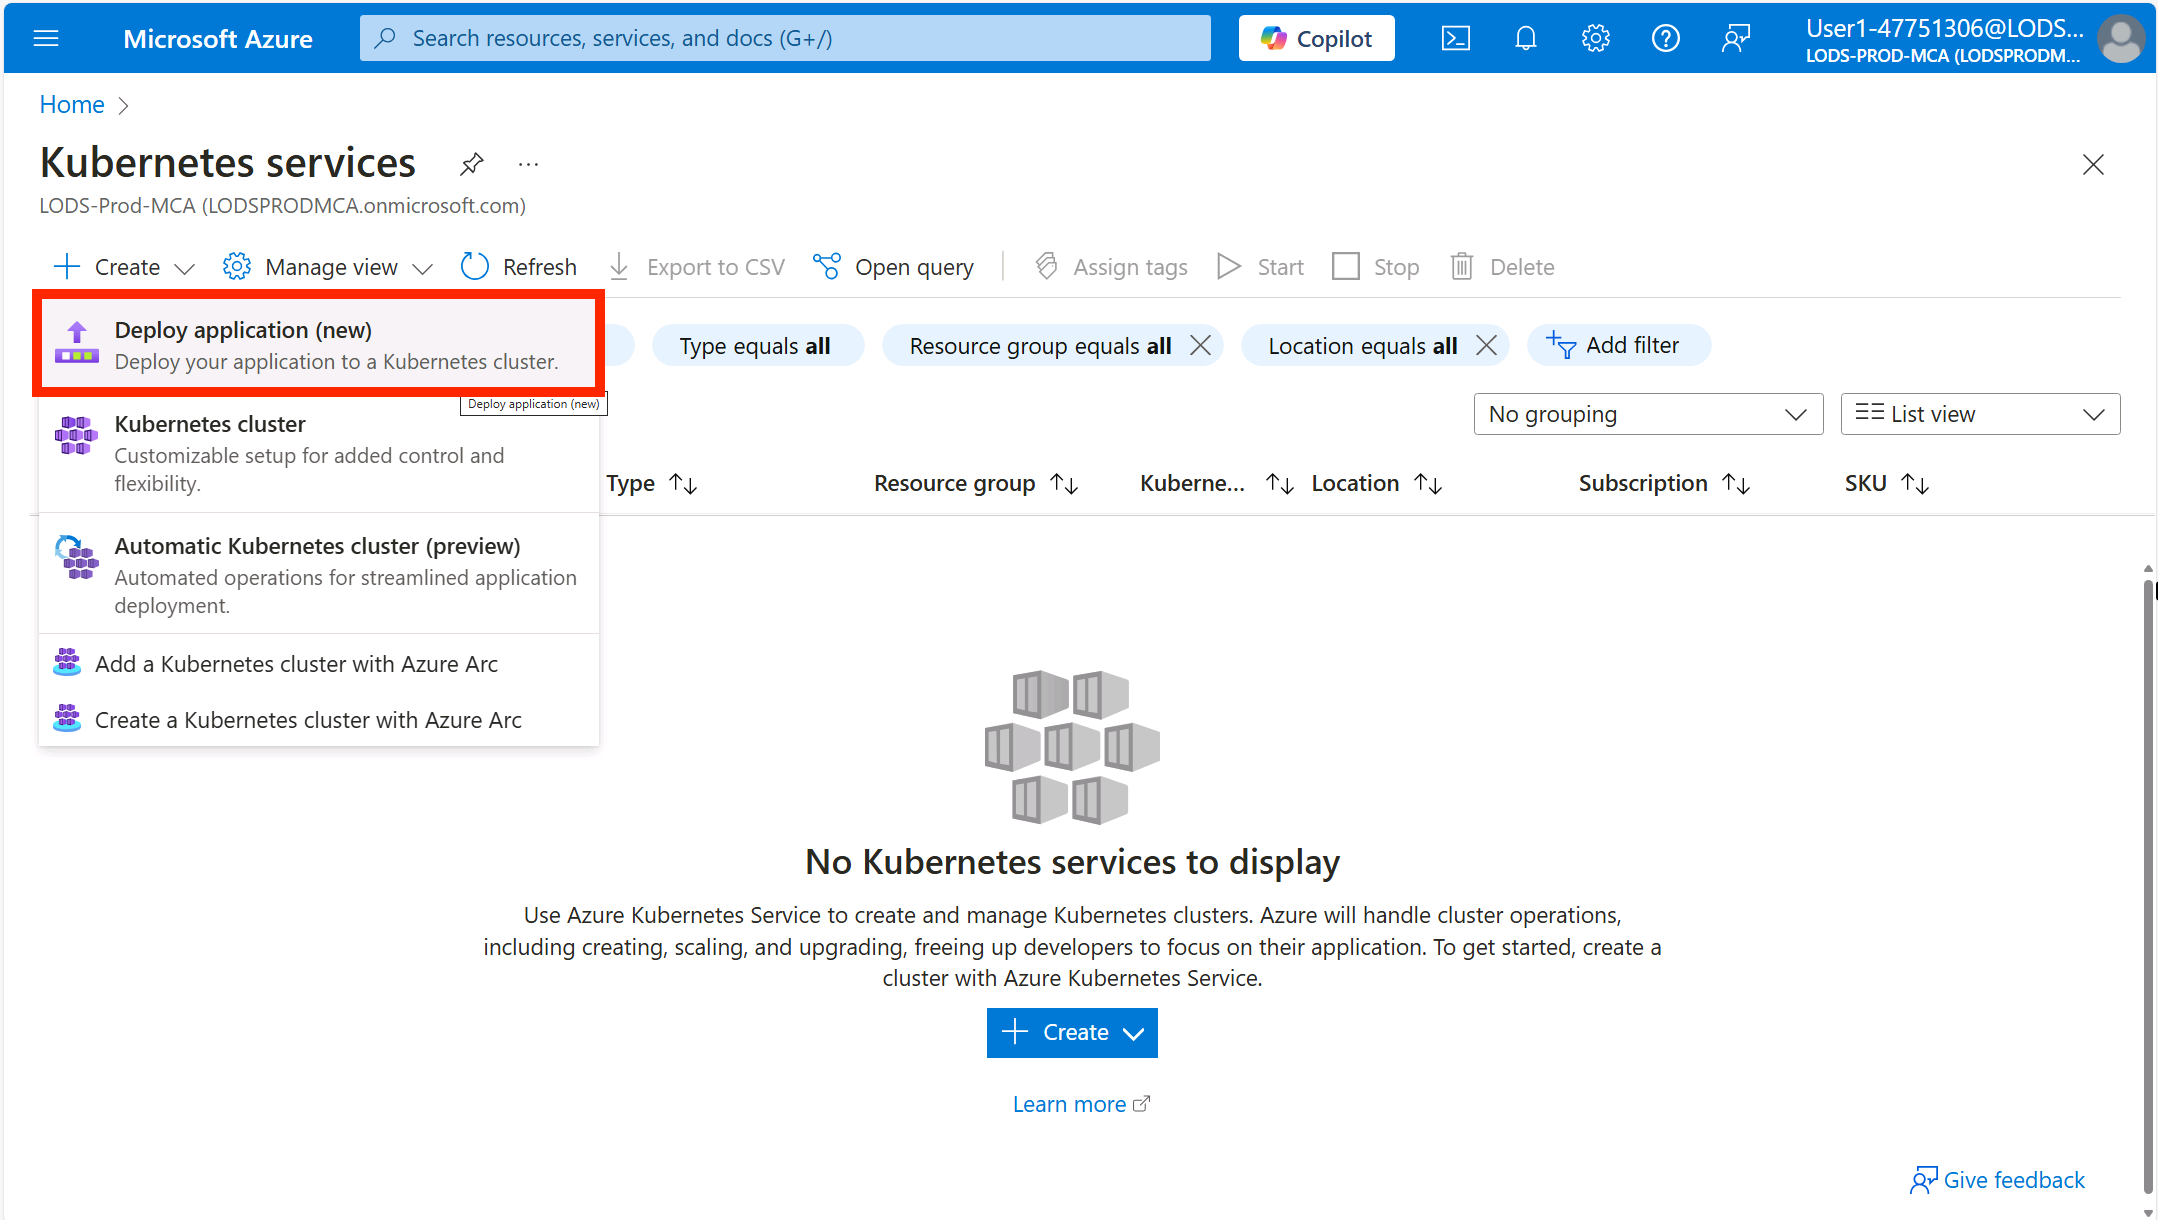Remove the Resource group filter
The width and height of the screenshot is (2158, 1220).
[x=1200, y=345]
